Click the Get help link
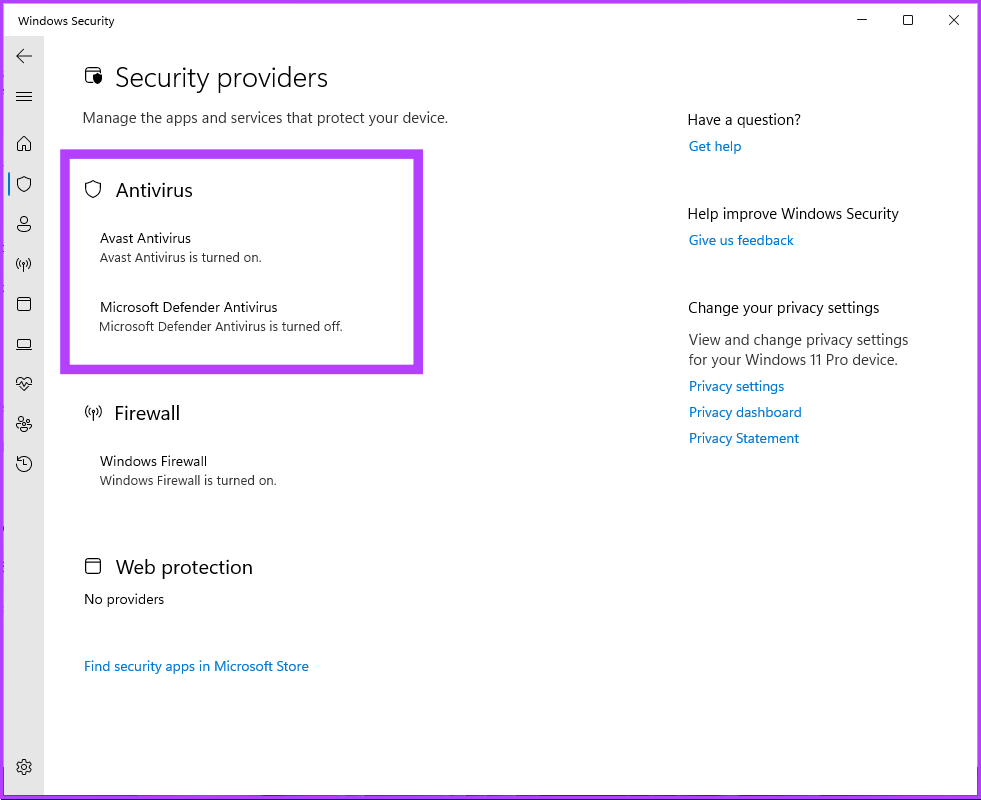Screen dimensions: 981x800 tap(715, 146)
